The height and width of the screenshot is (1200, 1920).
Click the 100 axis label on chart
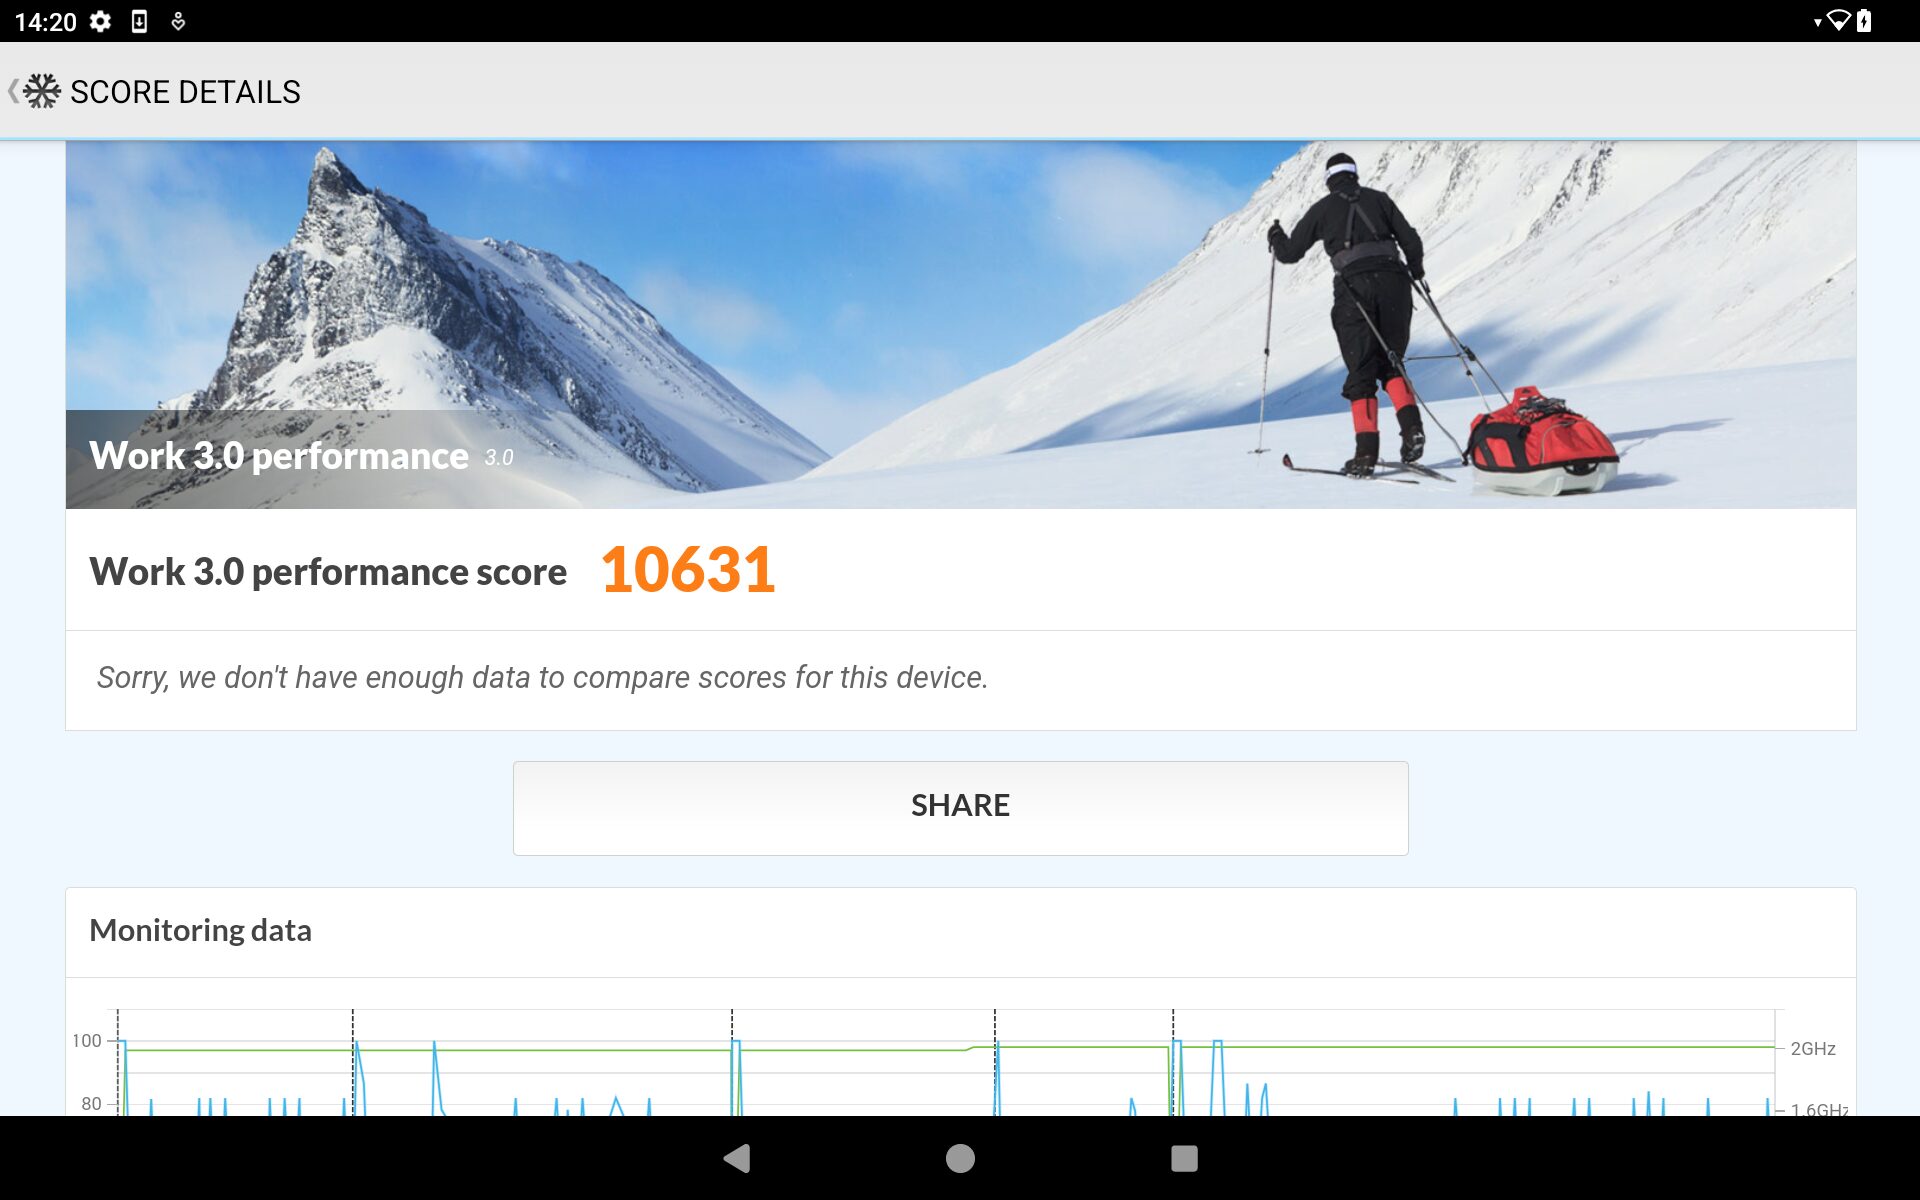87,1041
